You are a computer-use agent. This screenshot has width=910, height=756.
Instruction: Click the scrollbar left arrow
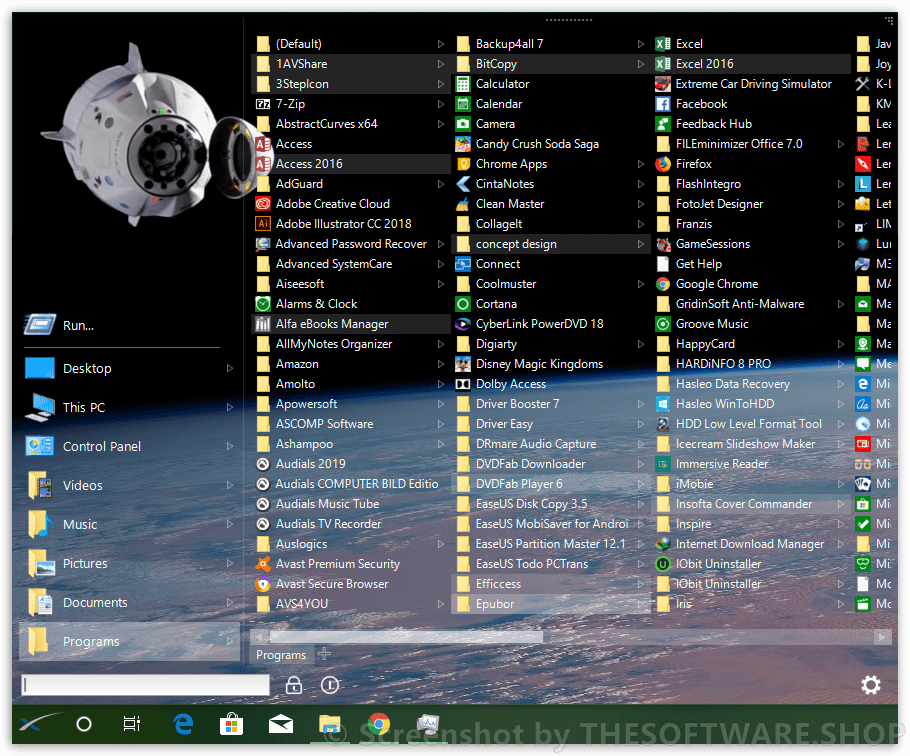coord(259,636)
